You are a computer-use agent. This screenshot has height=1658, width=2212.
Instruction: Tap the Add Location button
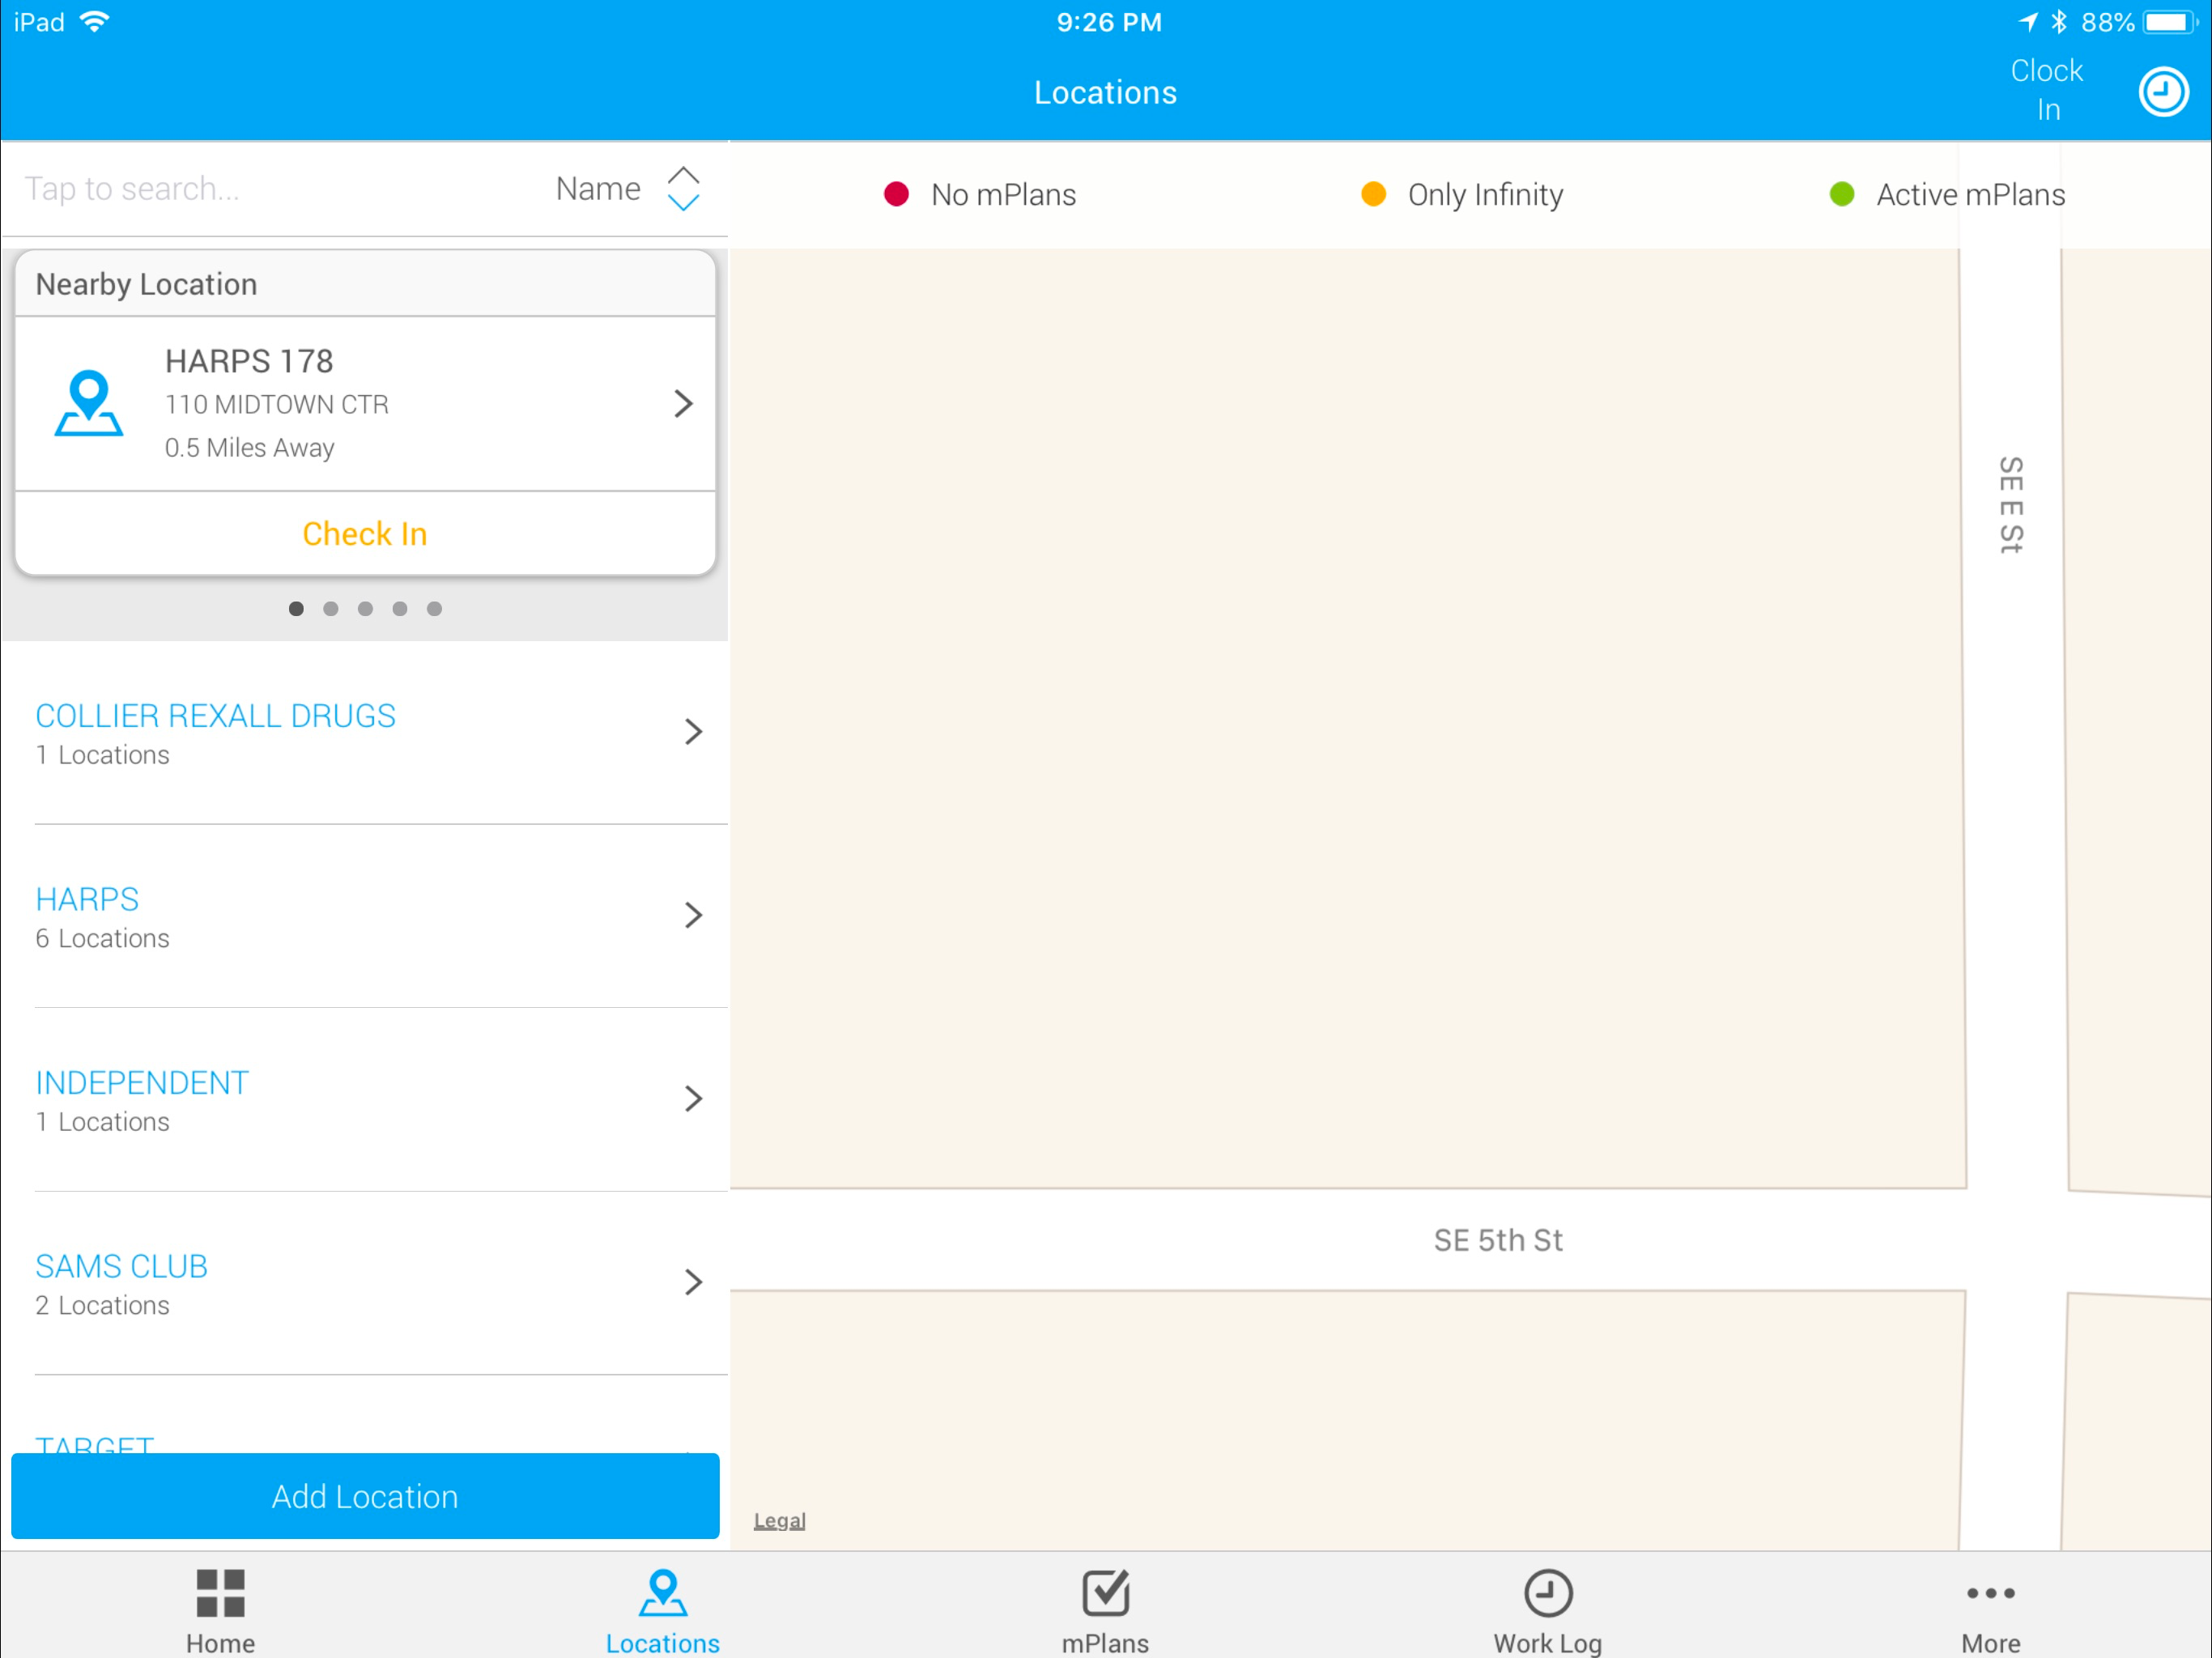365,1496
